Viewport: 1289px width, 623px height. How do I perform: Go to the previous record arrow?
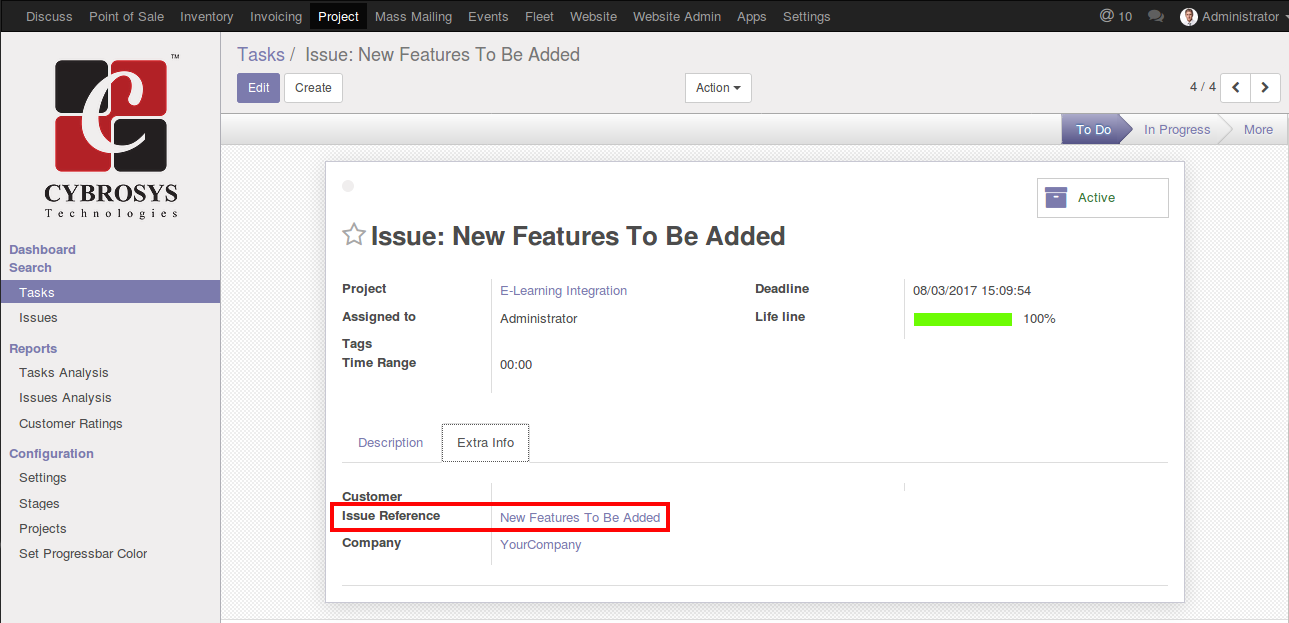1236,88
